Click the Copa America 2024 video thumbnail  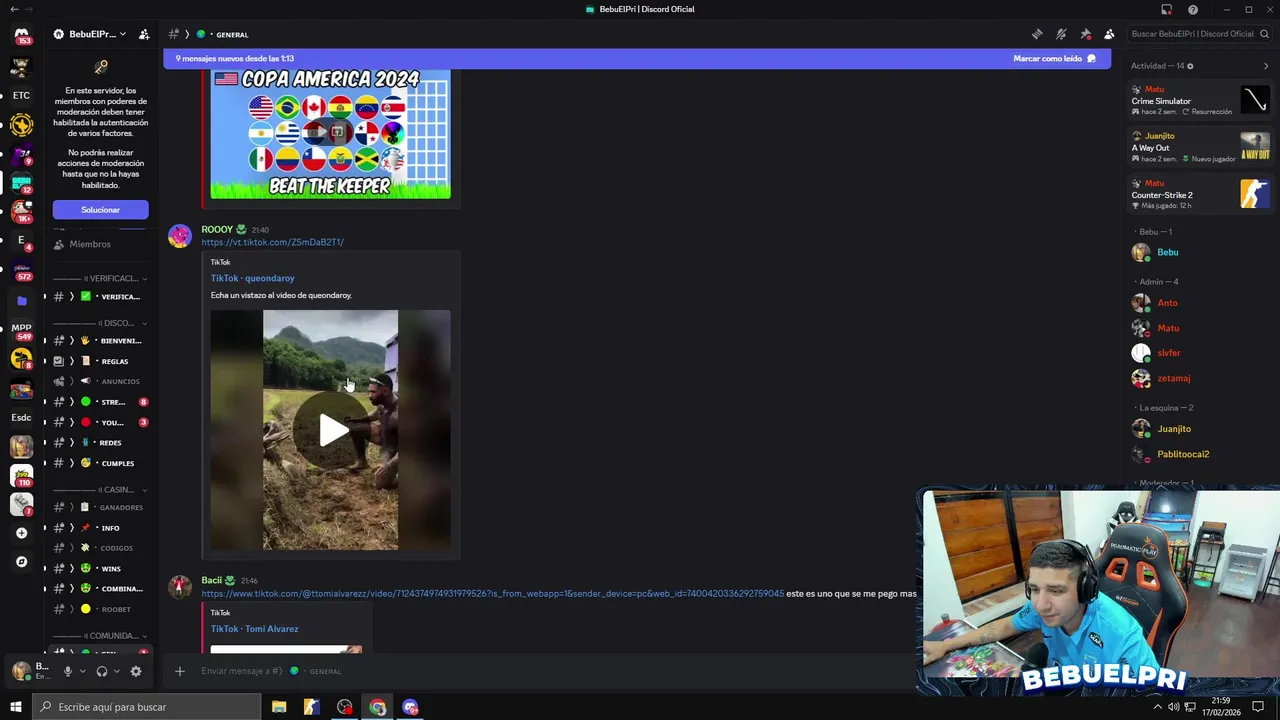click(x=331, y=134)
